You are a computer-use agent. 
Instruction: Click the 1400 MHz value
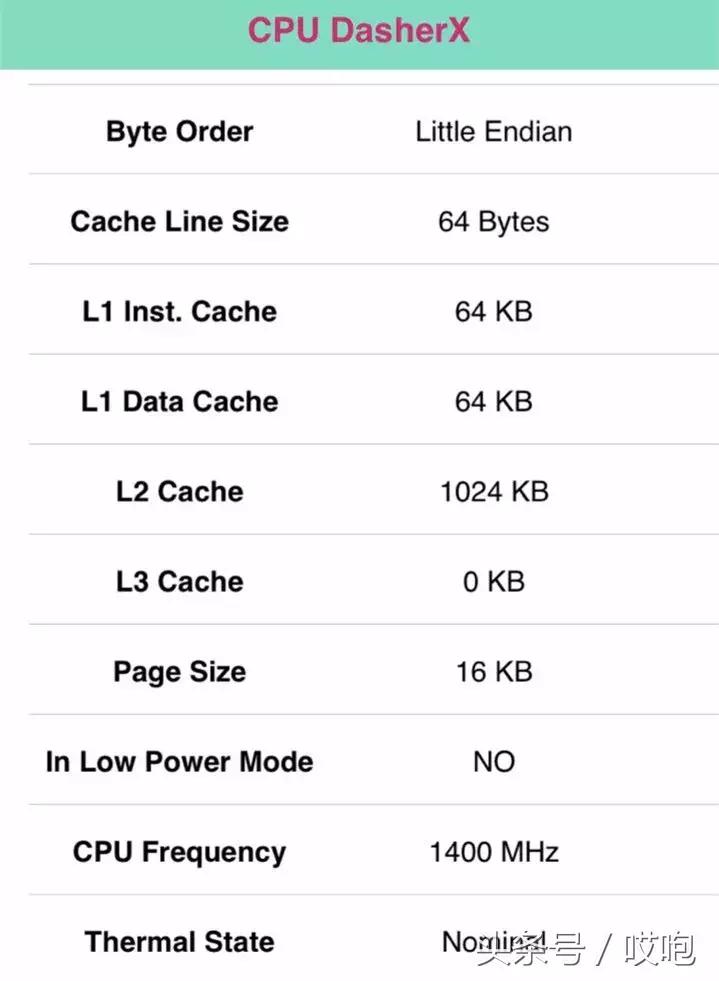(494, 852)
